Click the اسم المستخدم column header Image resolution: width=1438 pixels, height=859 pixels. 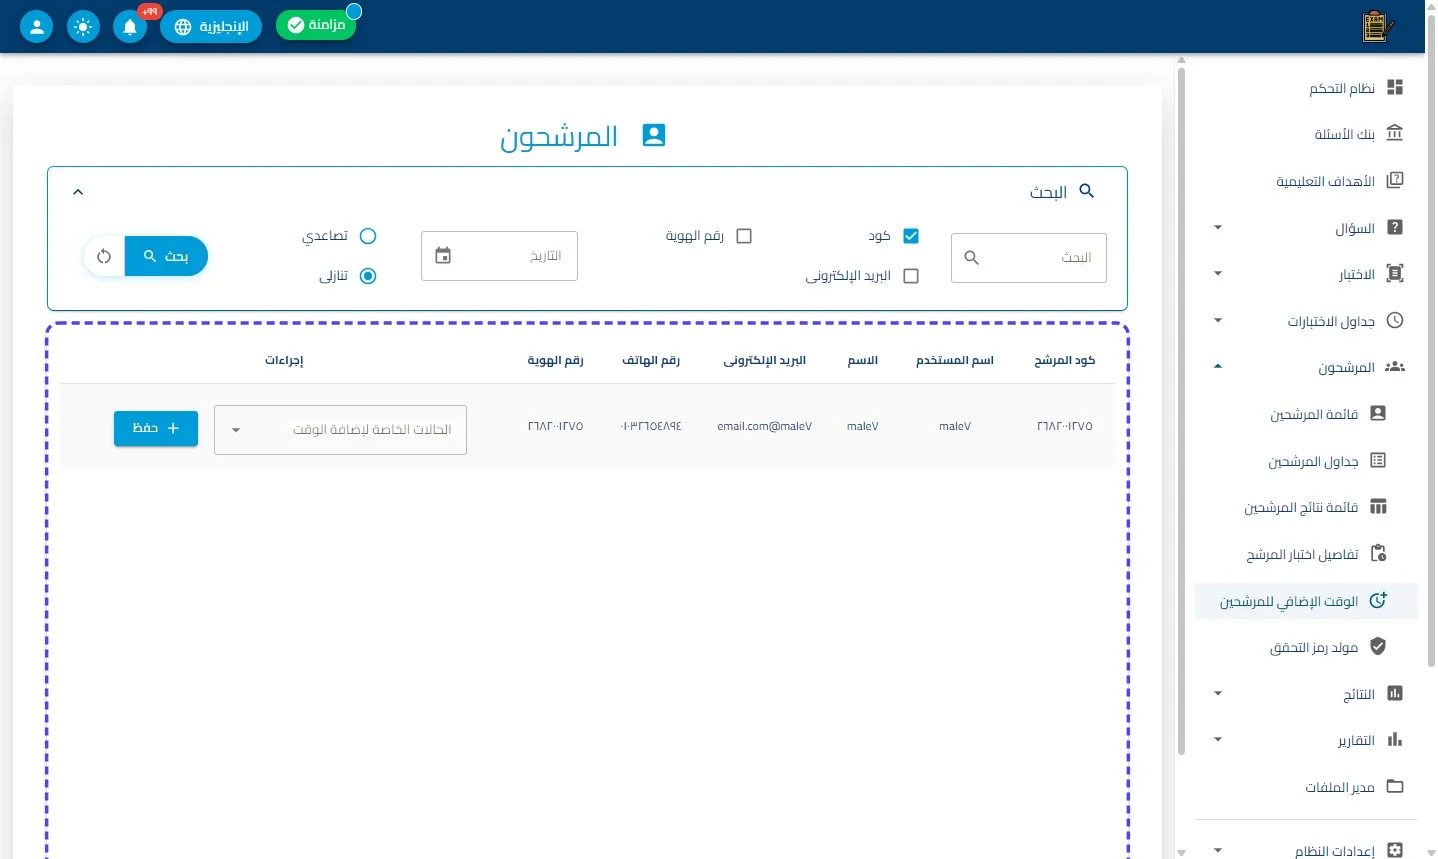[955, 360]
